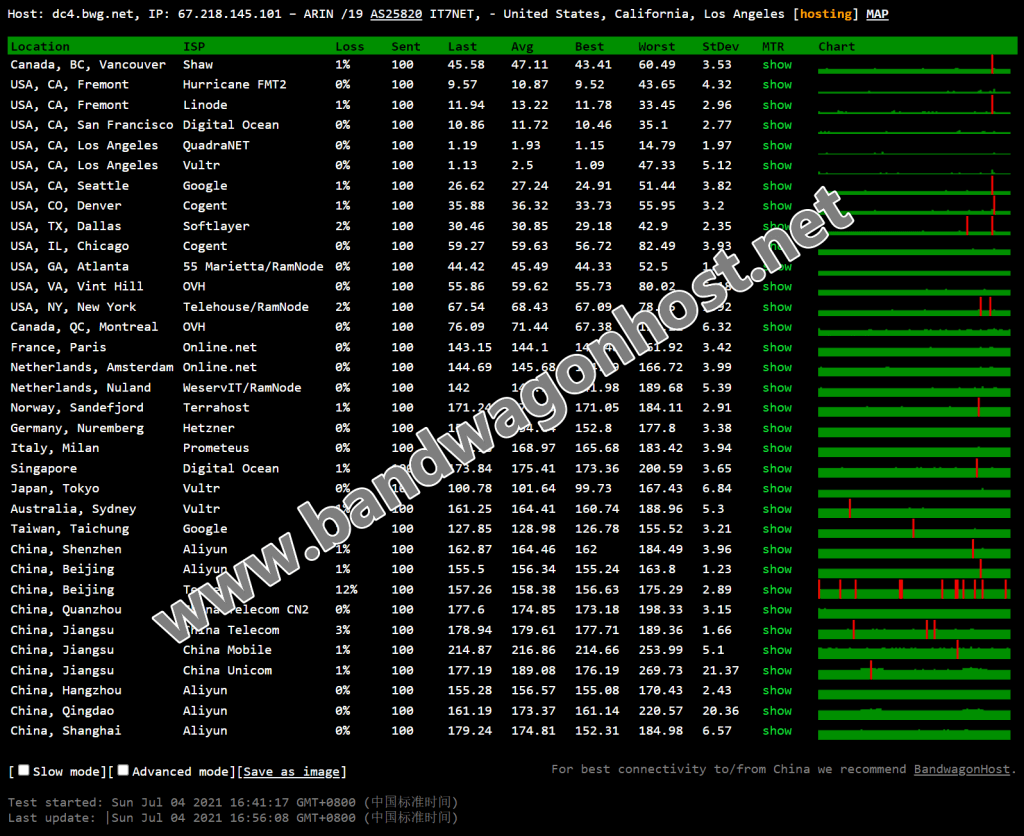Click the StDev column header

pos(720,46)
